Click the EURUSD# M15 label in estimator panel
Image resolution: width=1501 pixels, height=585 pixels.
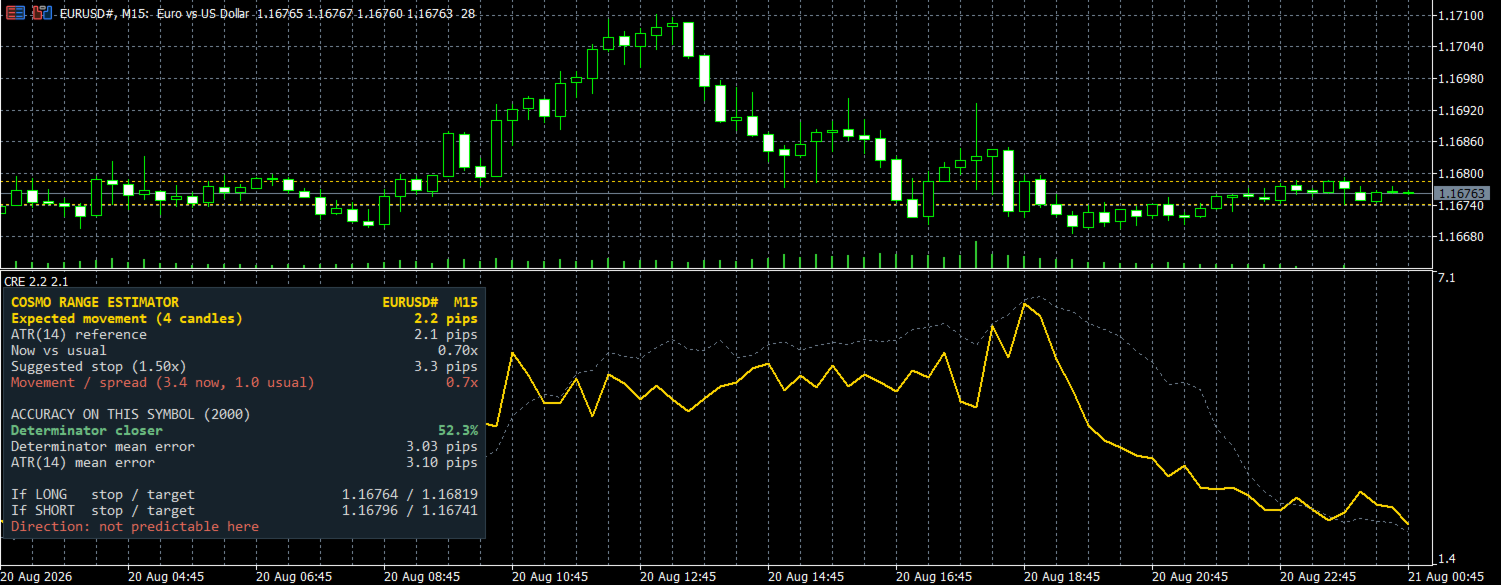coord(430,302)
